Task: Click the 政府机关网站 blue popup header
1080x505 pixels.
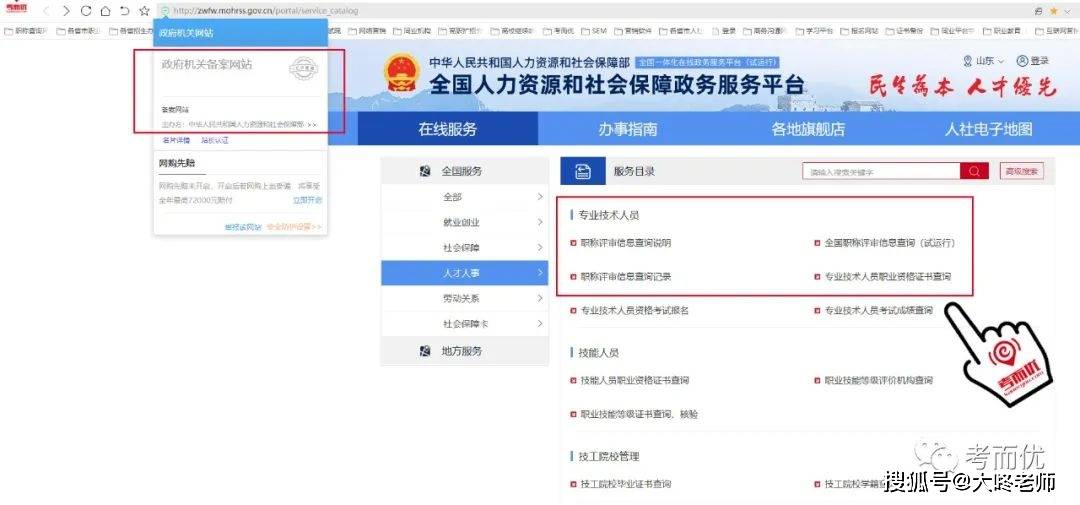Action: tap(240, 32)
